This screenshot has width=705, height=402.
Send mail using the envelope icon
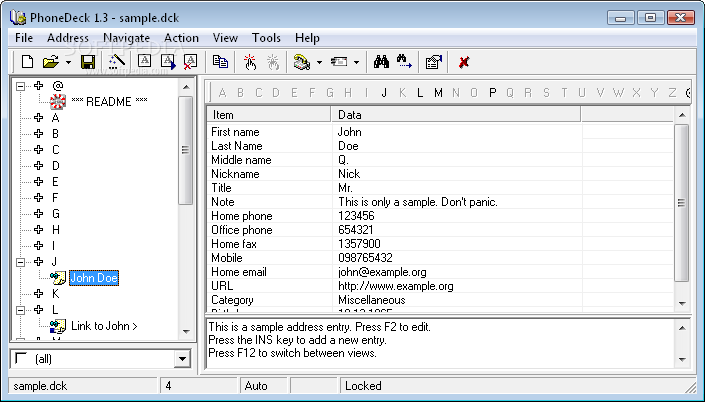tap(339, 62)
